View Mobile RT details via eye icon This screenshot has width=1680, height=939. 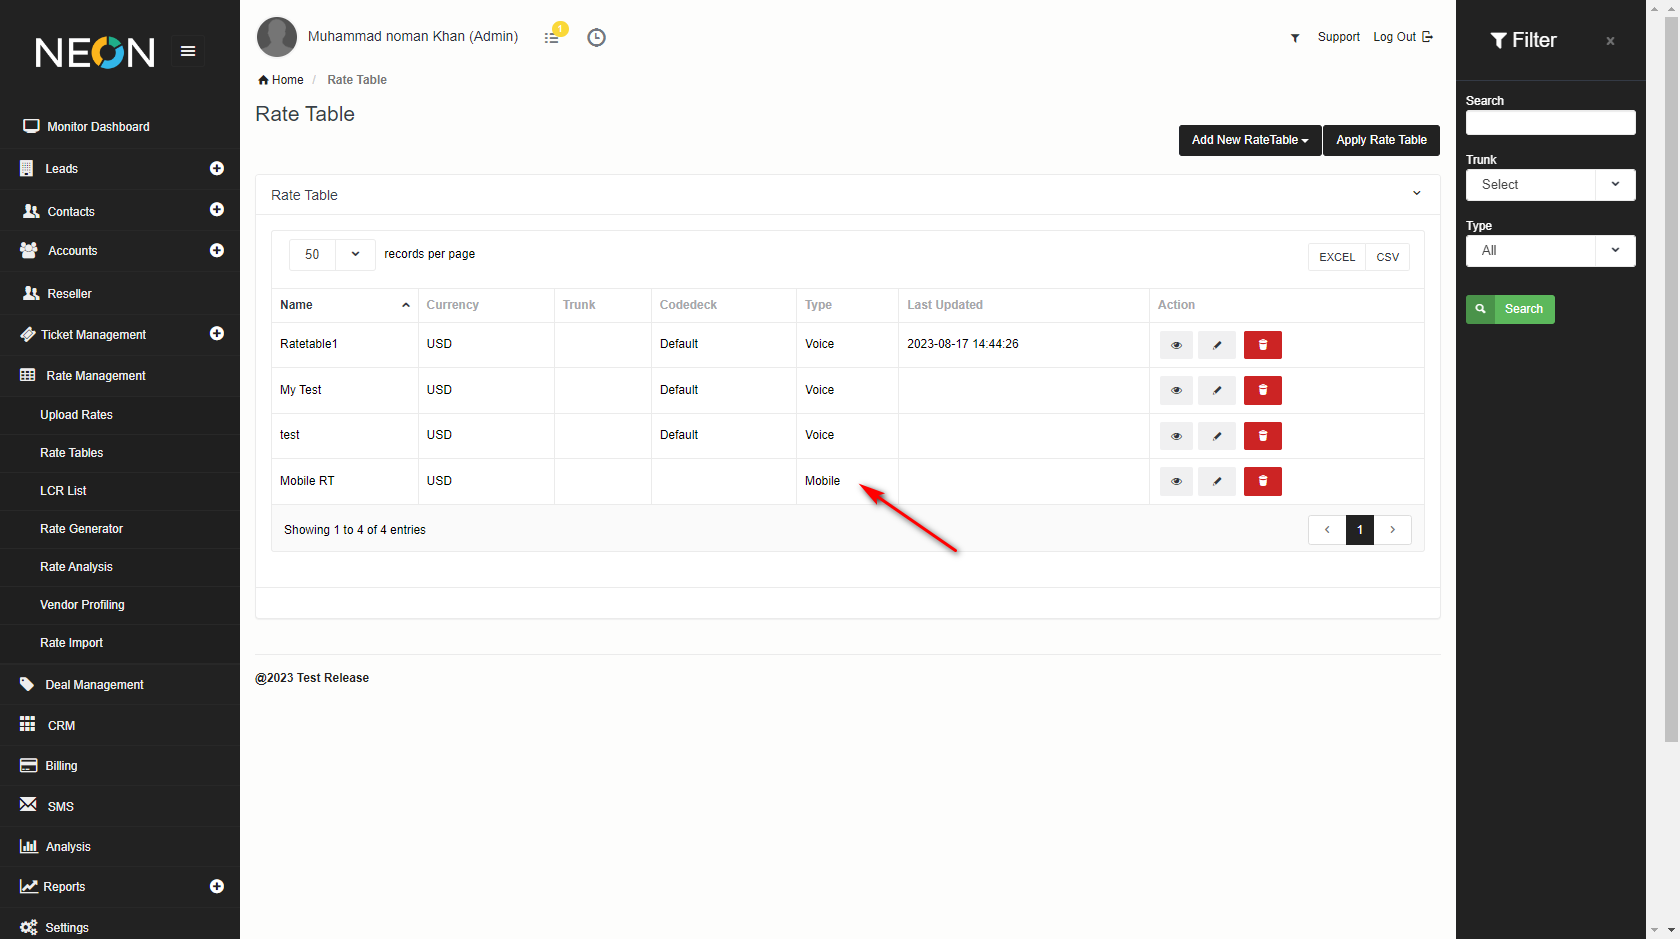point(1176,482)
